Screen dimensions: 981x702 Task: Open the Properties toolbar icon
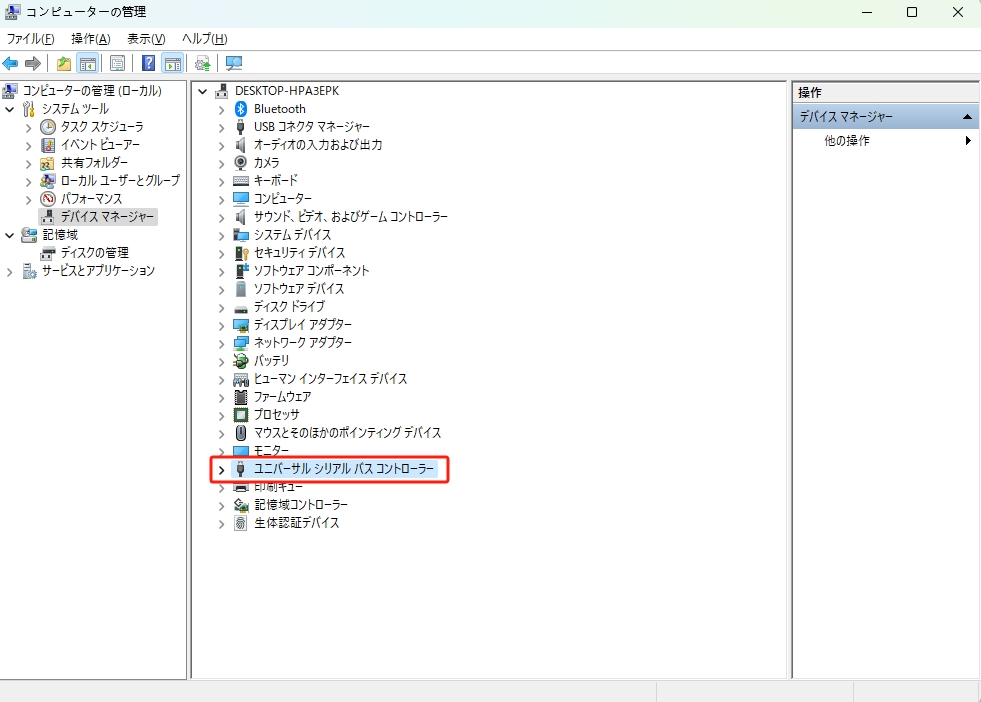118,64
